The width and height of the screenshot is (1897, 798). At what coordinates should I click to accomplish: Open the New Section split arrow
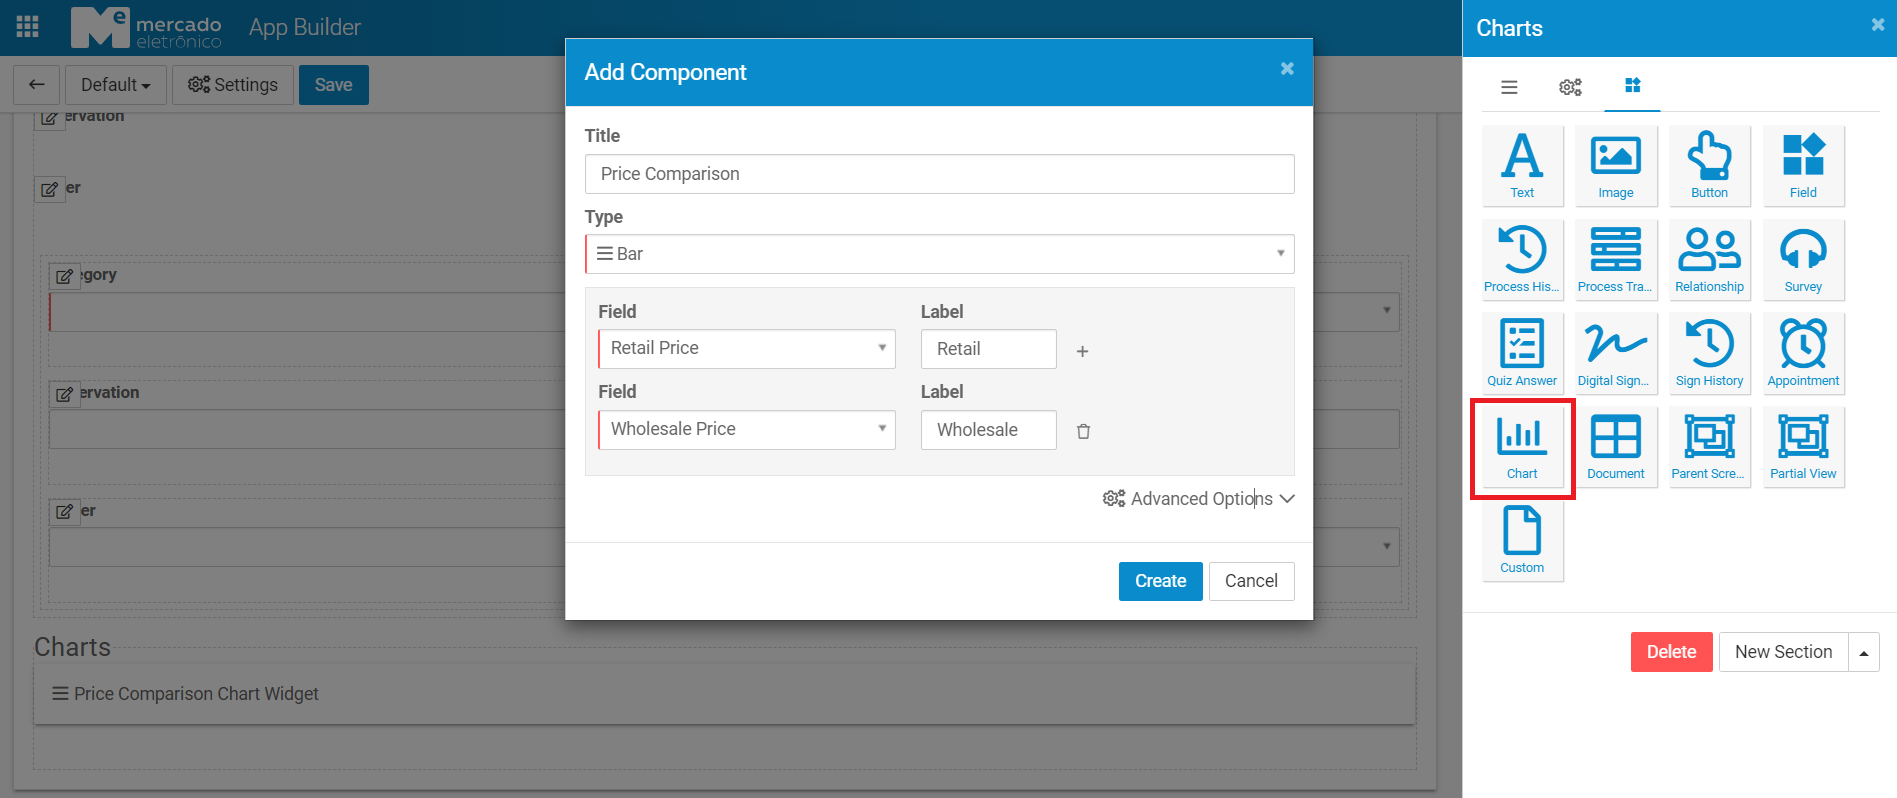coord(1864,652)
